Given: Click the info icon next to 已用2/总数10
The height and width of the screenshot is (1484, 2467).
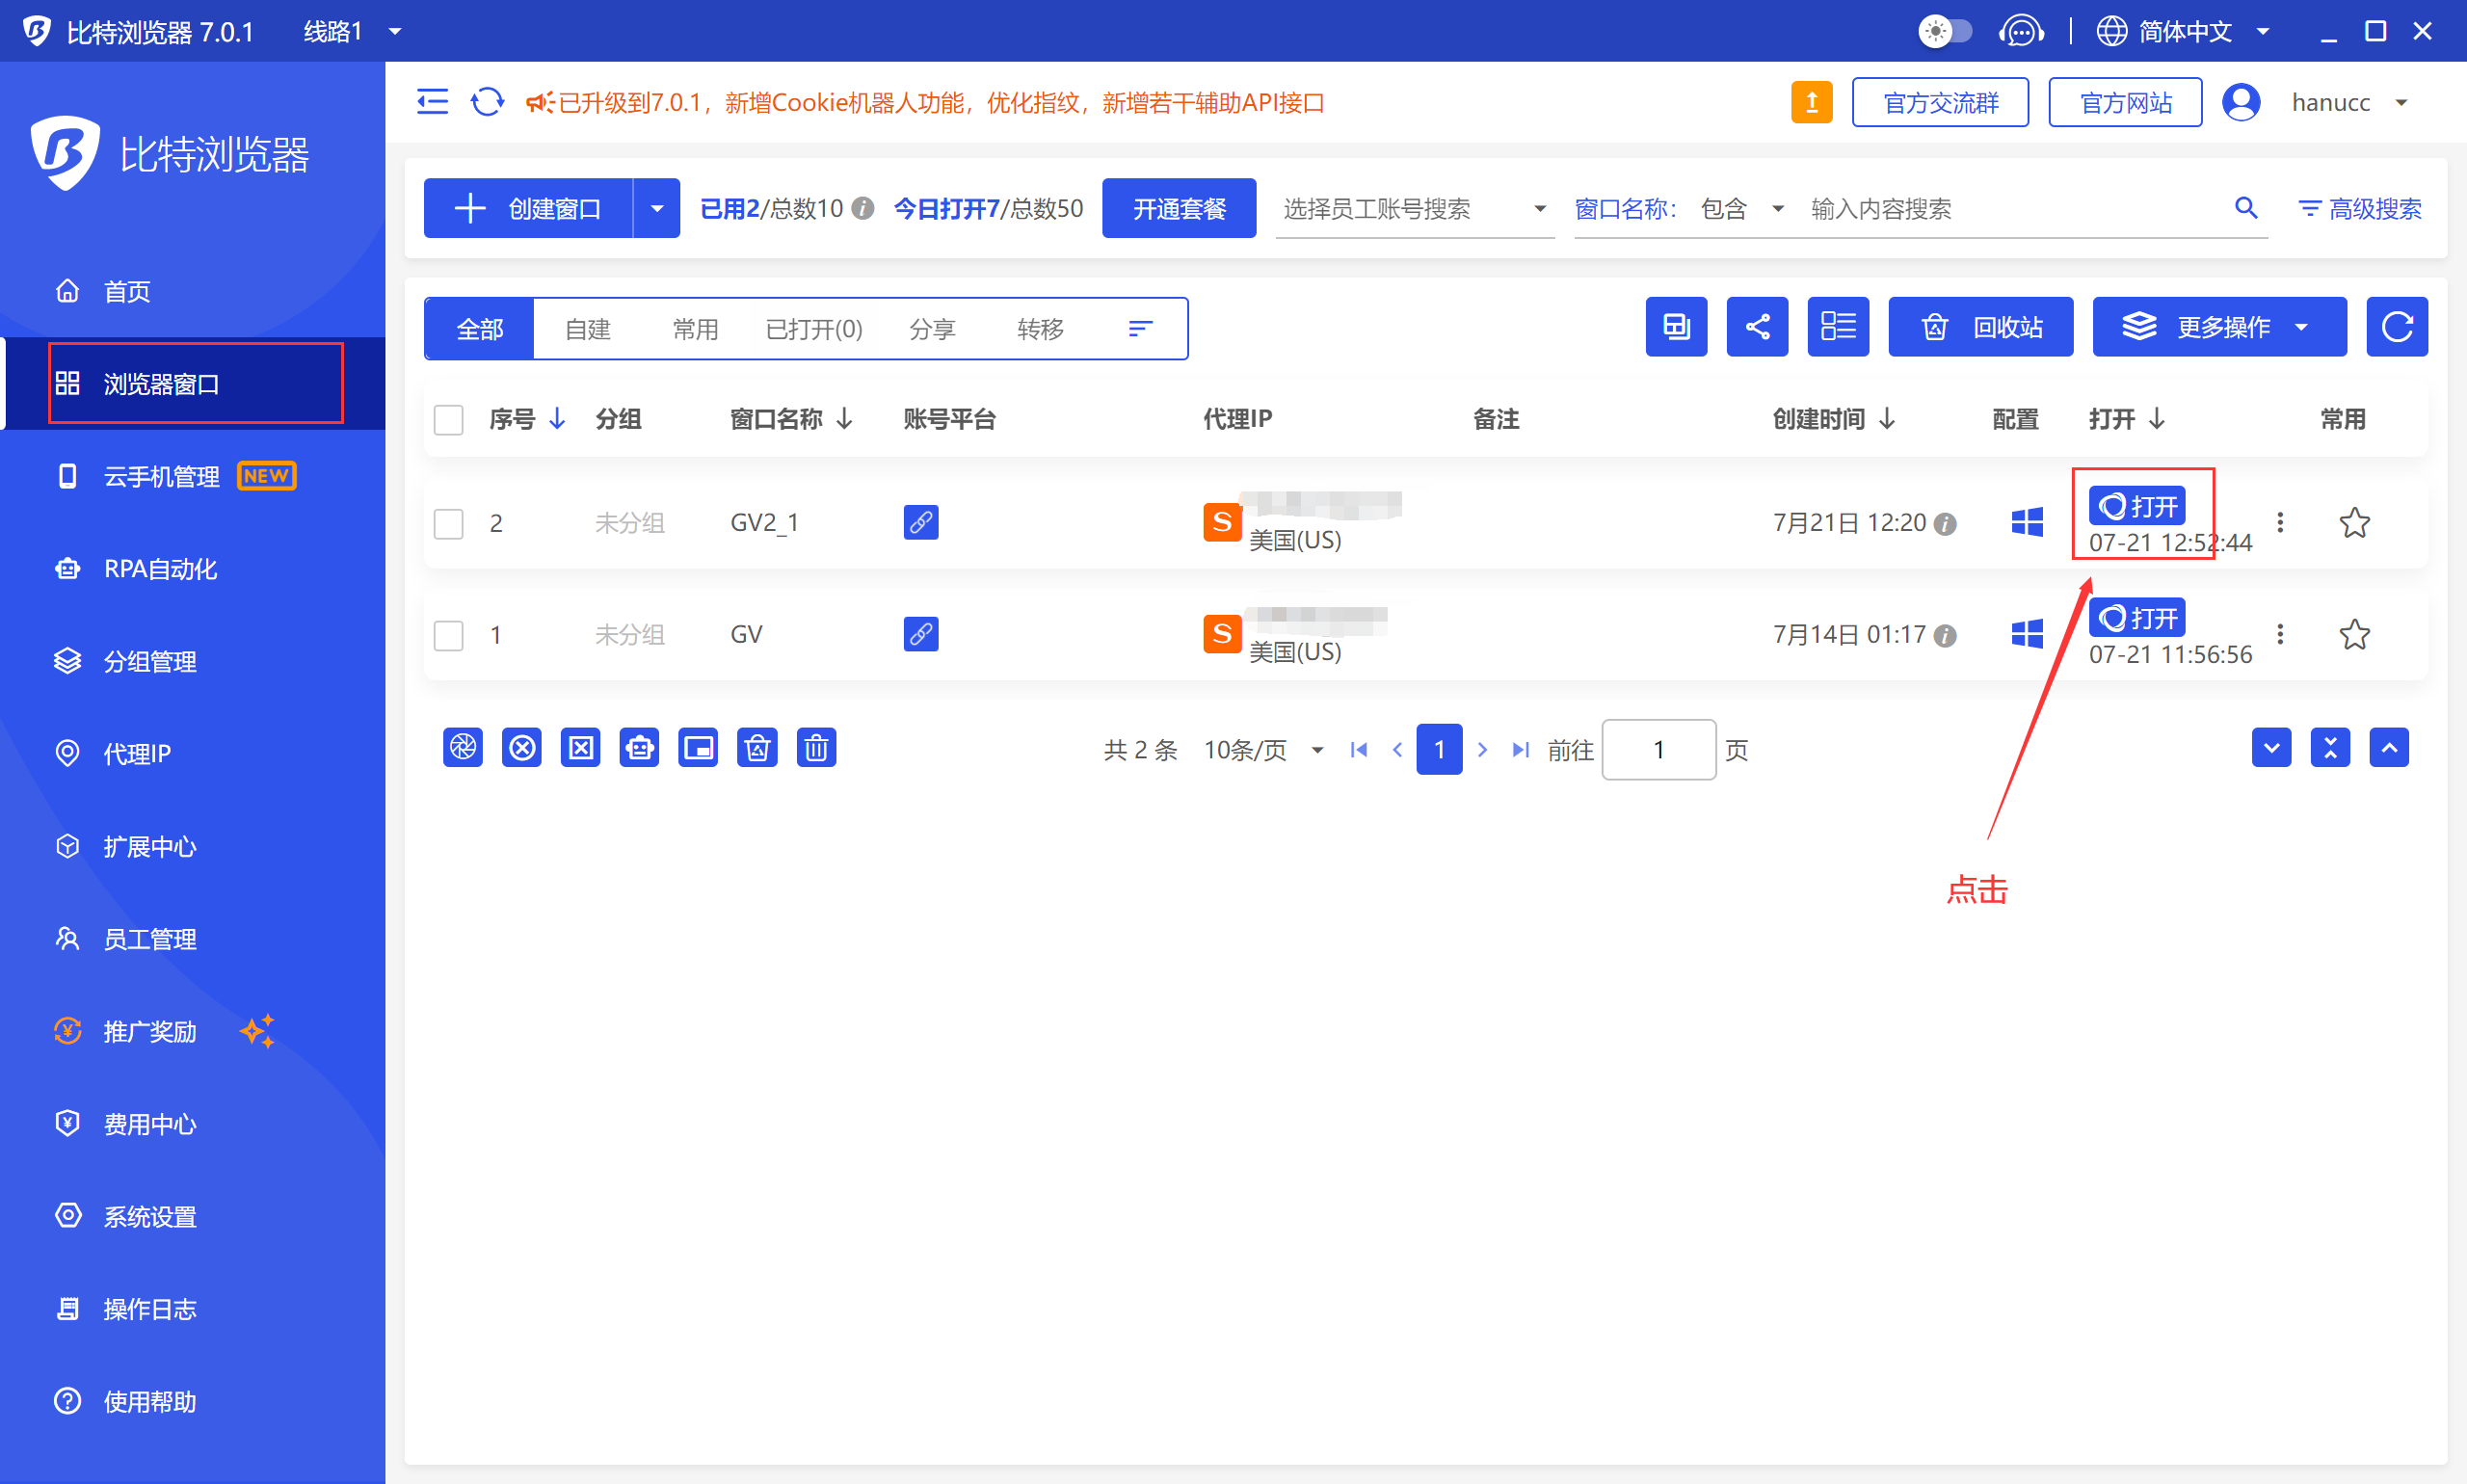Looking at the screenshot, I should point(863,208).
